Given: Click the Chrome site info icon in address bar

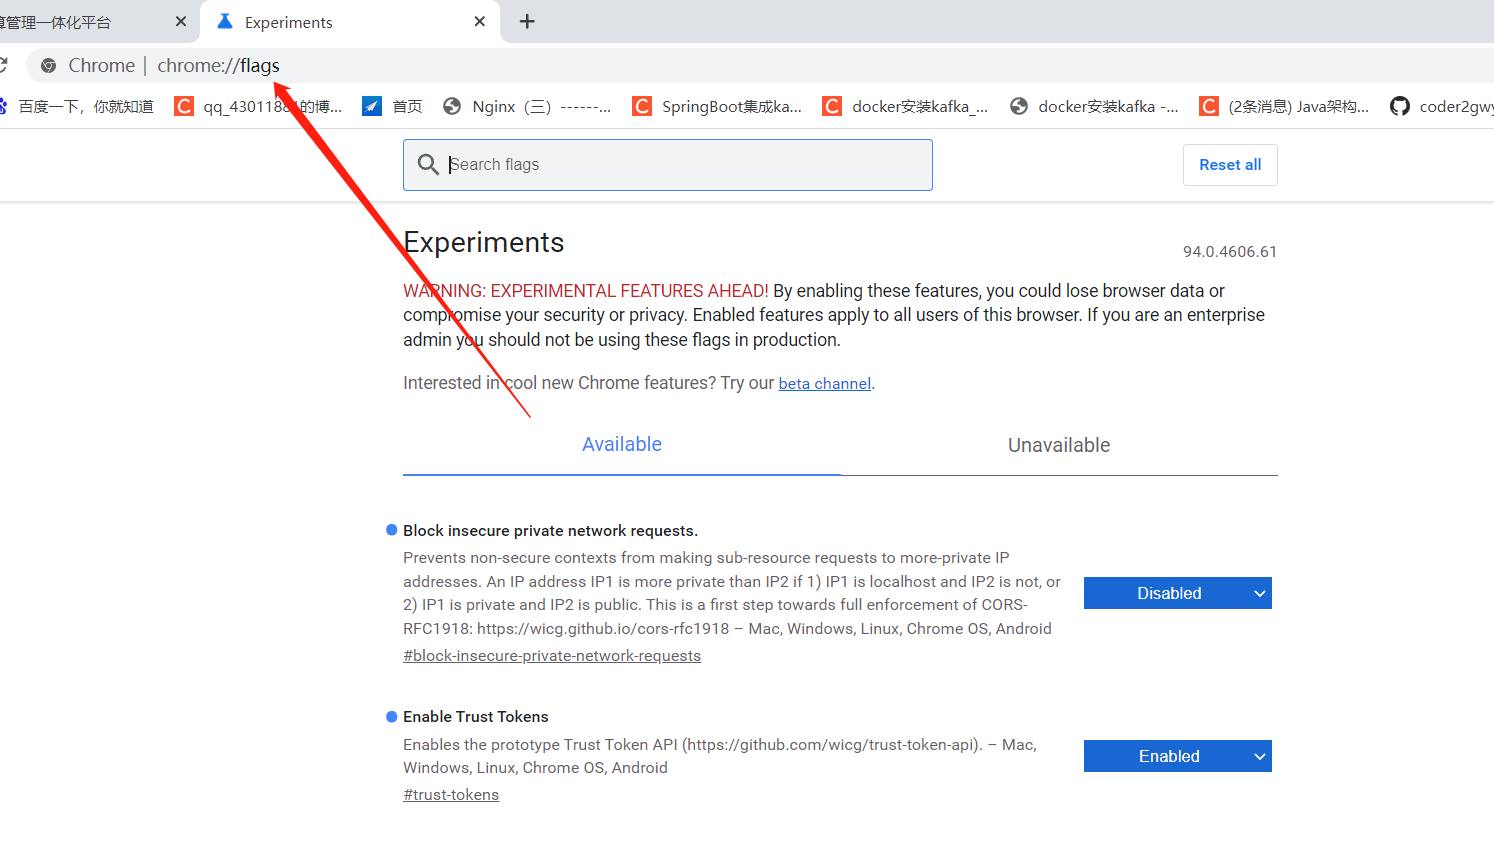Looking at the screenshot, I should tap(48, 66).
